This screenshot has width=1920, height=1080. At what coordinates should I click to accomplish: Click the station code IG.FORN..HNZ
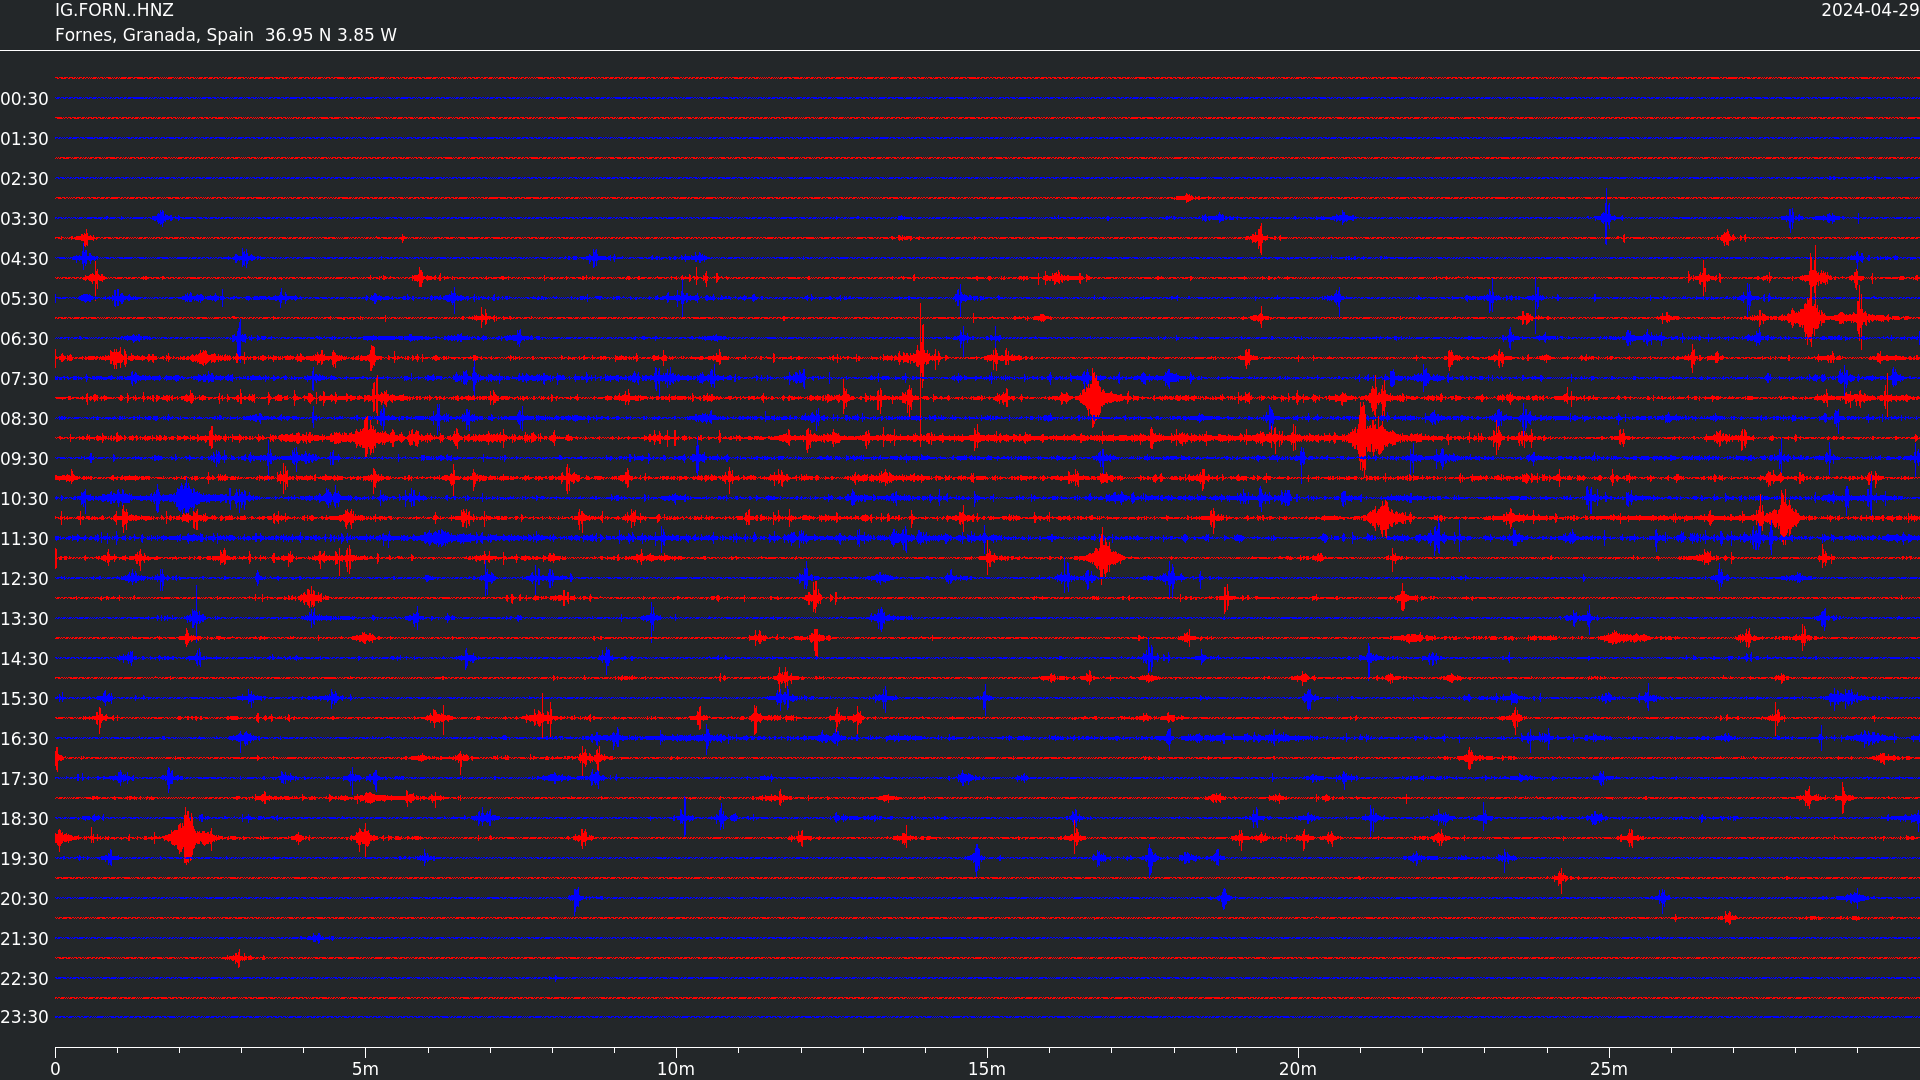pos(114,11)
